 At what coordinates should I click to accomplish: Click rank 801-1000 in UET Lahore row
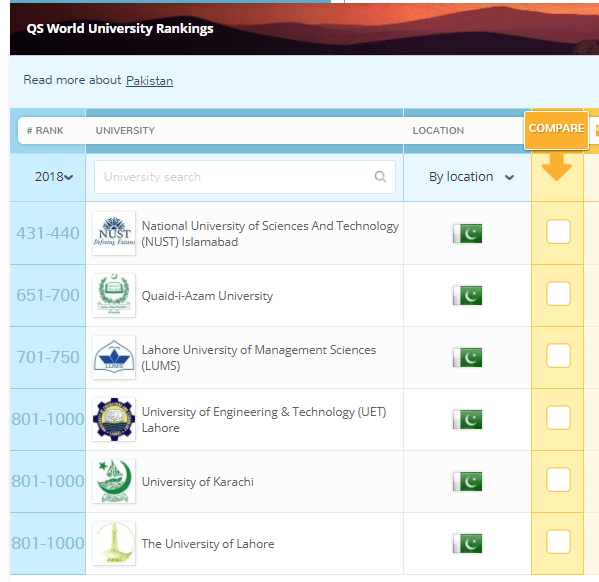click(x=48, y=419)
